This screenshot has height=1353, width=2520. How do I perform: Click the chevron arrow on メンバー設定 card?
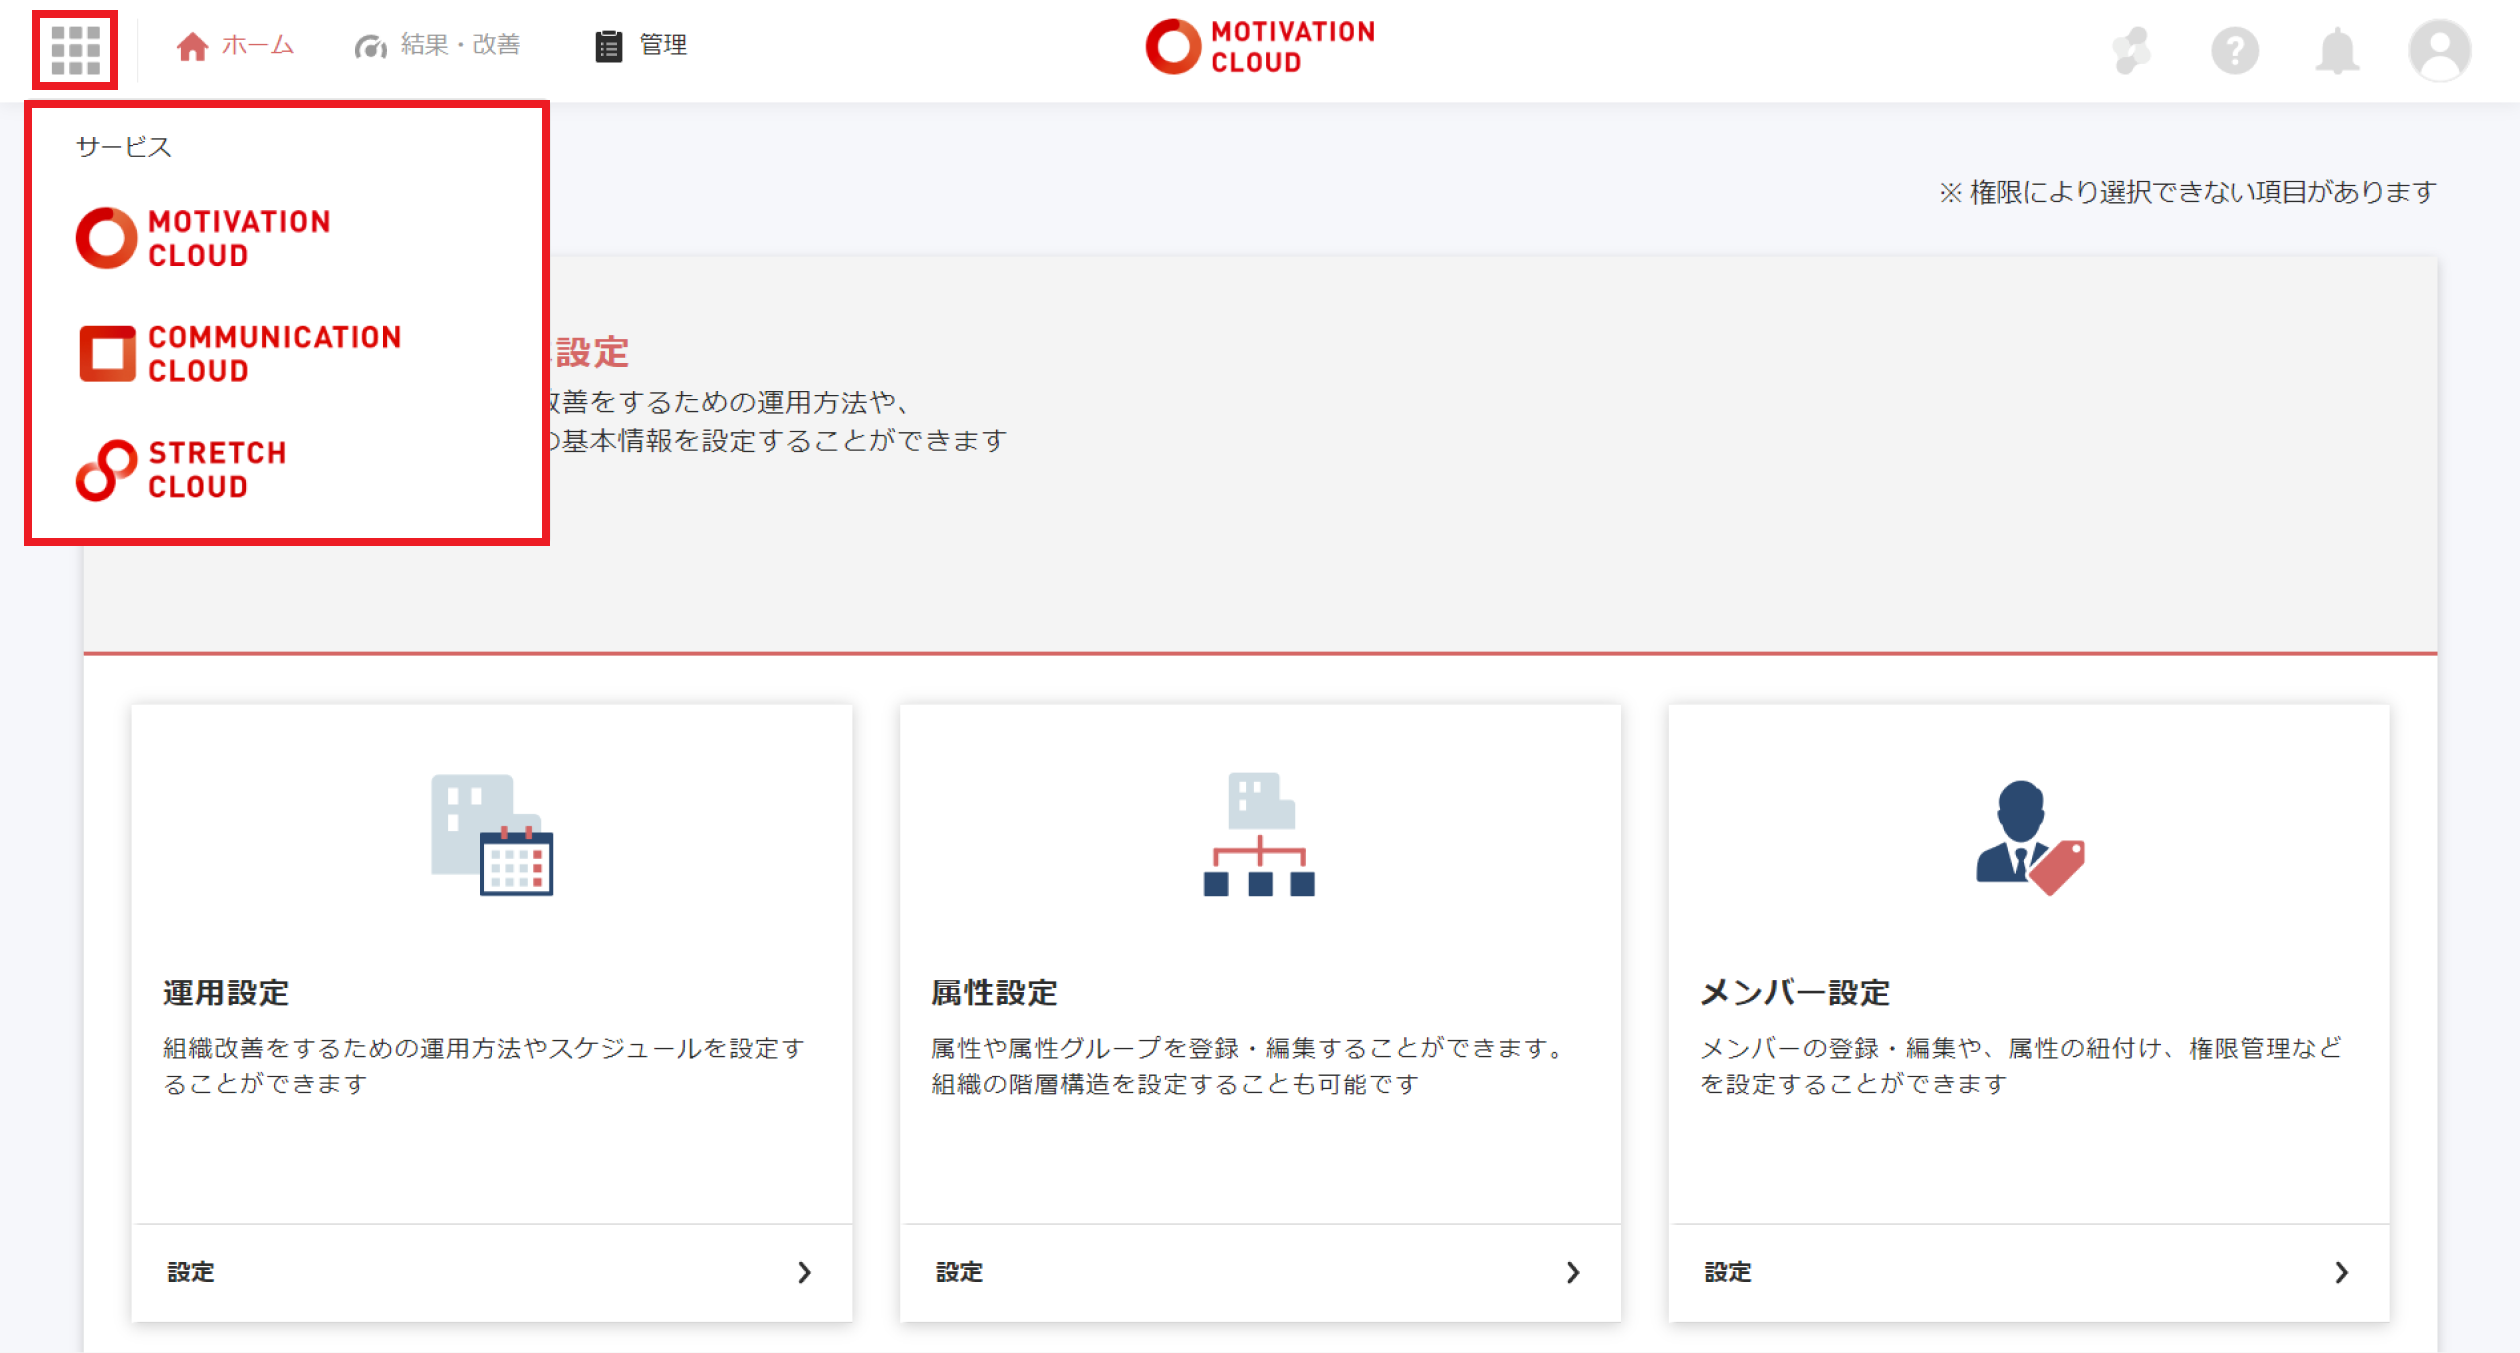click(2341, 1272)
